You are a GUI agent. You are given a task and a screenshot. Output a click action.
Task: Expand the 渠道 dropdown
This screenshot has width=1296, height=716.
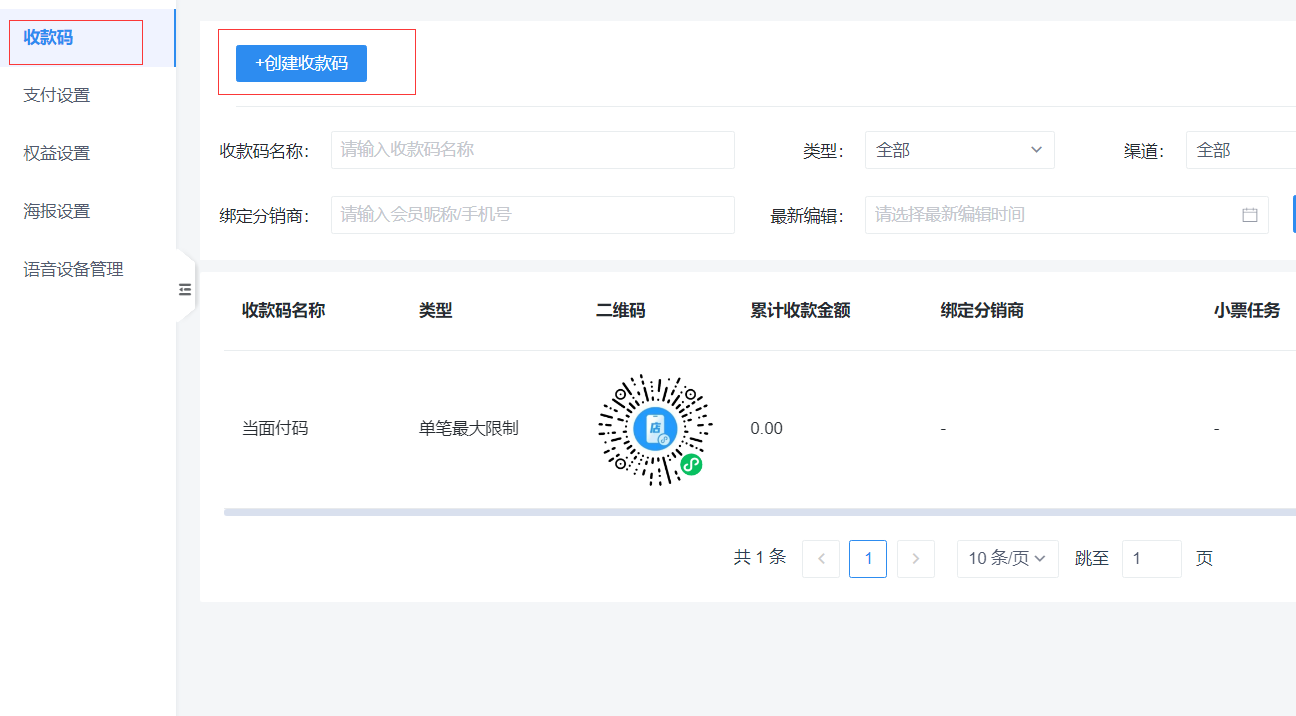[x=1241, y=150]
